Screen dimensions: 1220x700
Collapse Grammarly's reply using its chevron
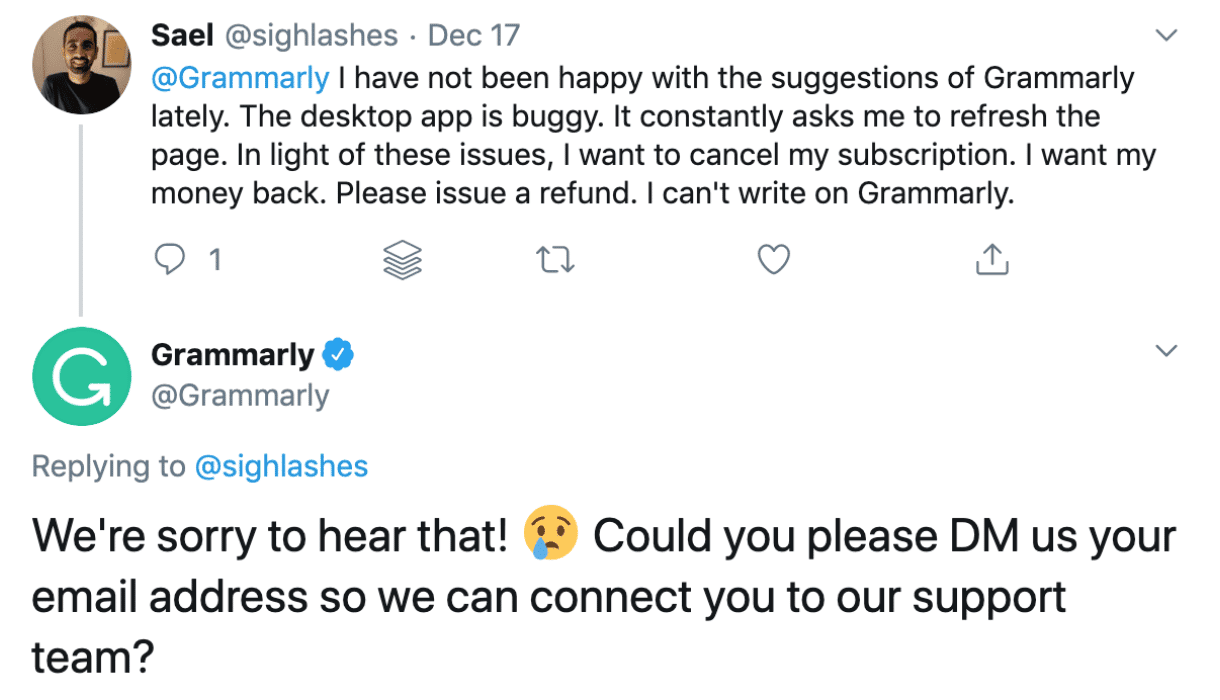(x=1164, y=349)
